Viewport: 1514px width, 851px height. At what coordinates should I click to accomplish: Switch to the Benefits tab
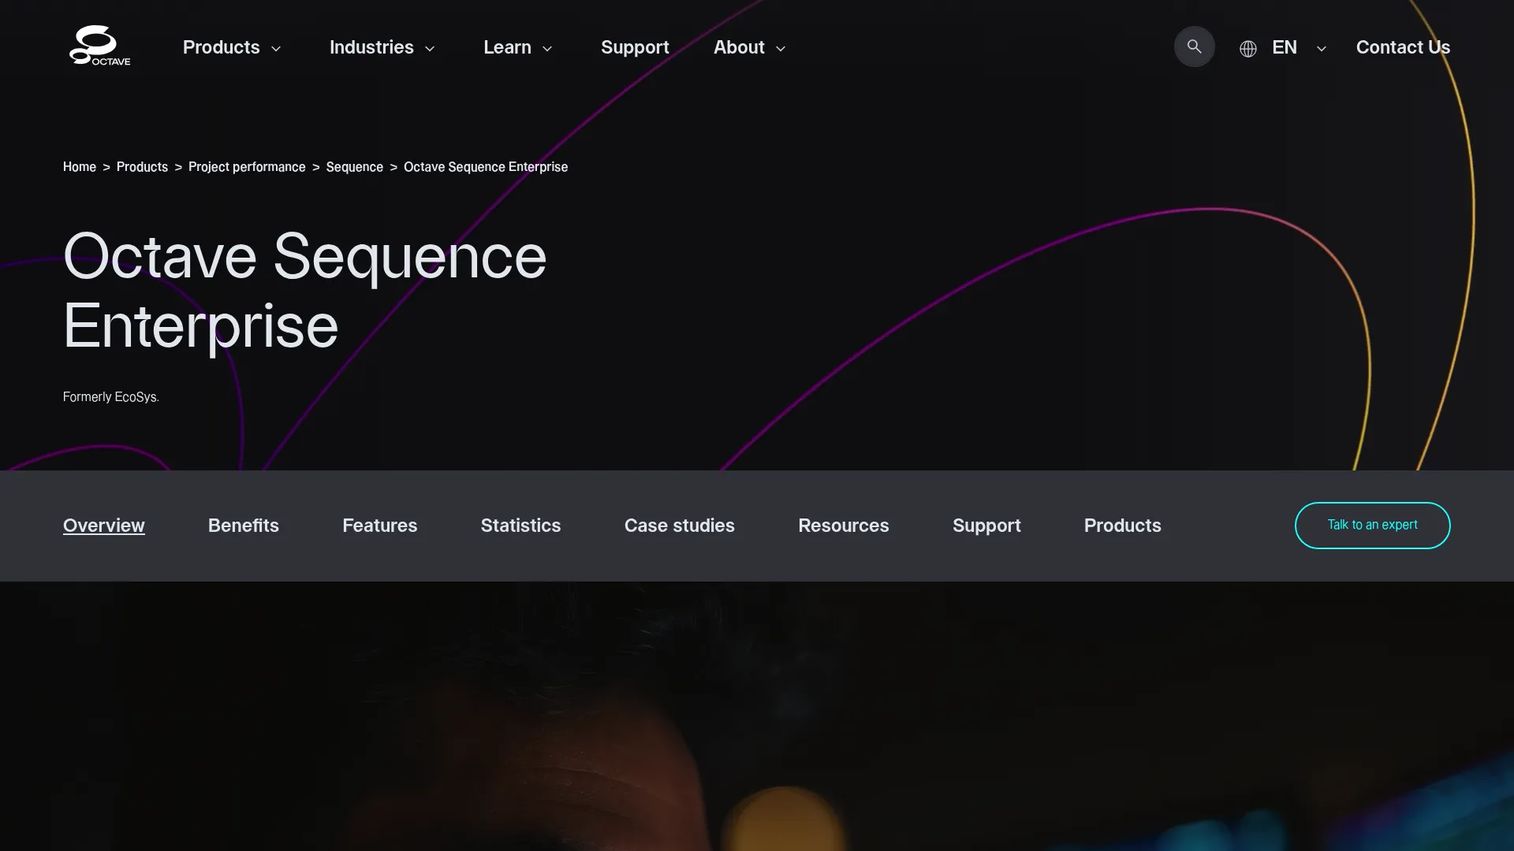[243, 525]
